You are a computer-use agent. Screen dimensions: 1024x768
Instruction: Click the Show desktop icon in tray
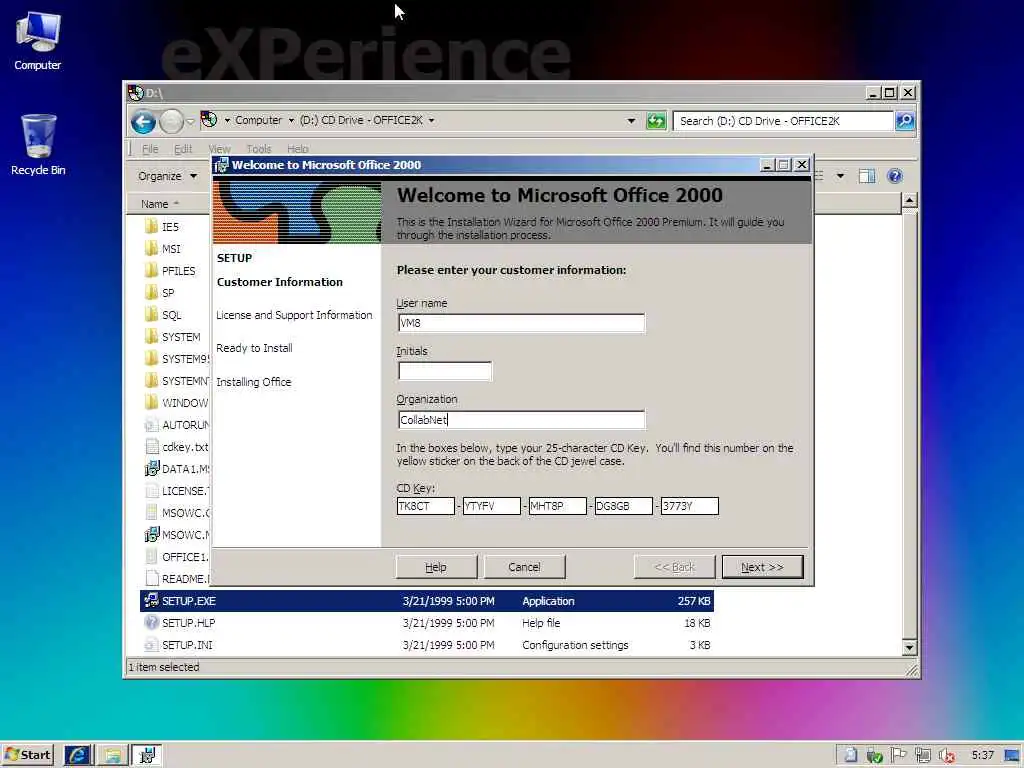pos(1012,756)
